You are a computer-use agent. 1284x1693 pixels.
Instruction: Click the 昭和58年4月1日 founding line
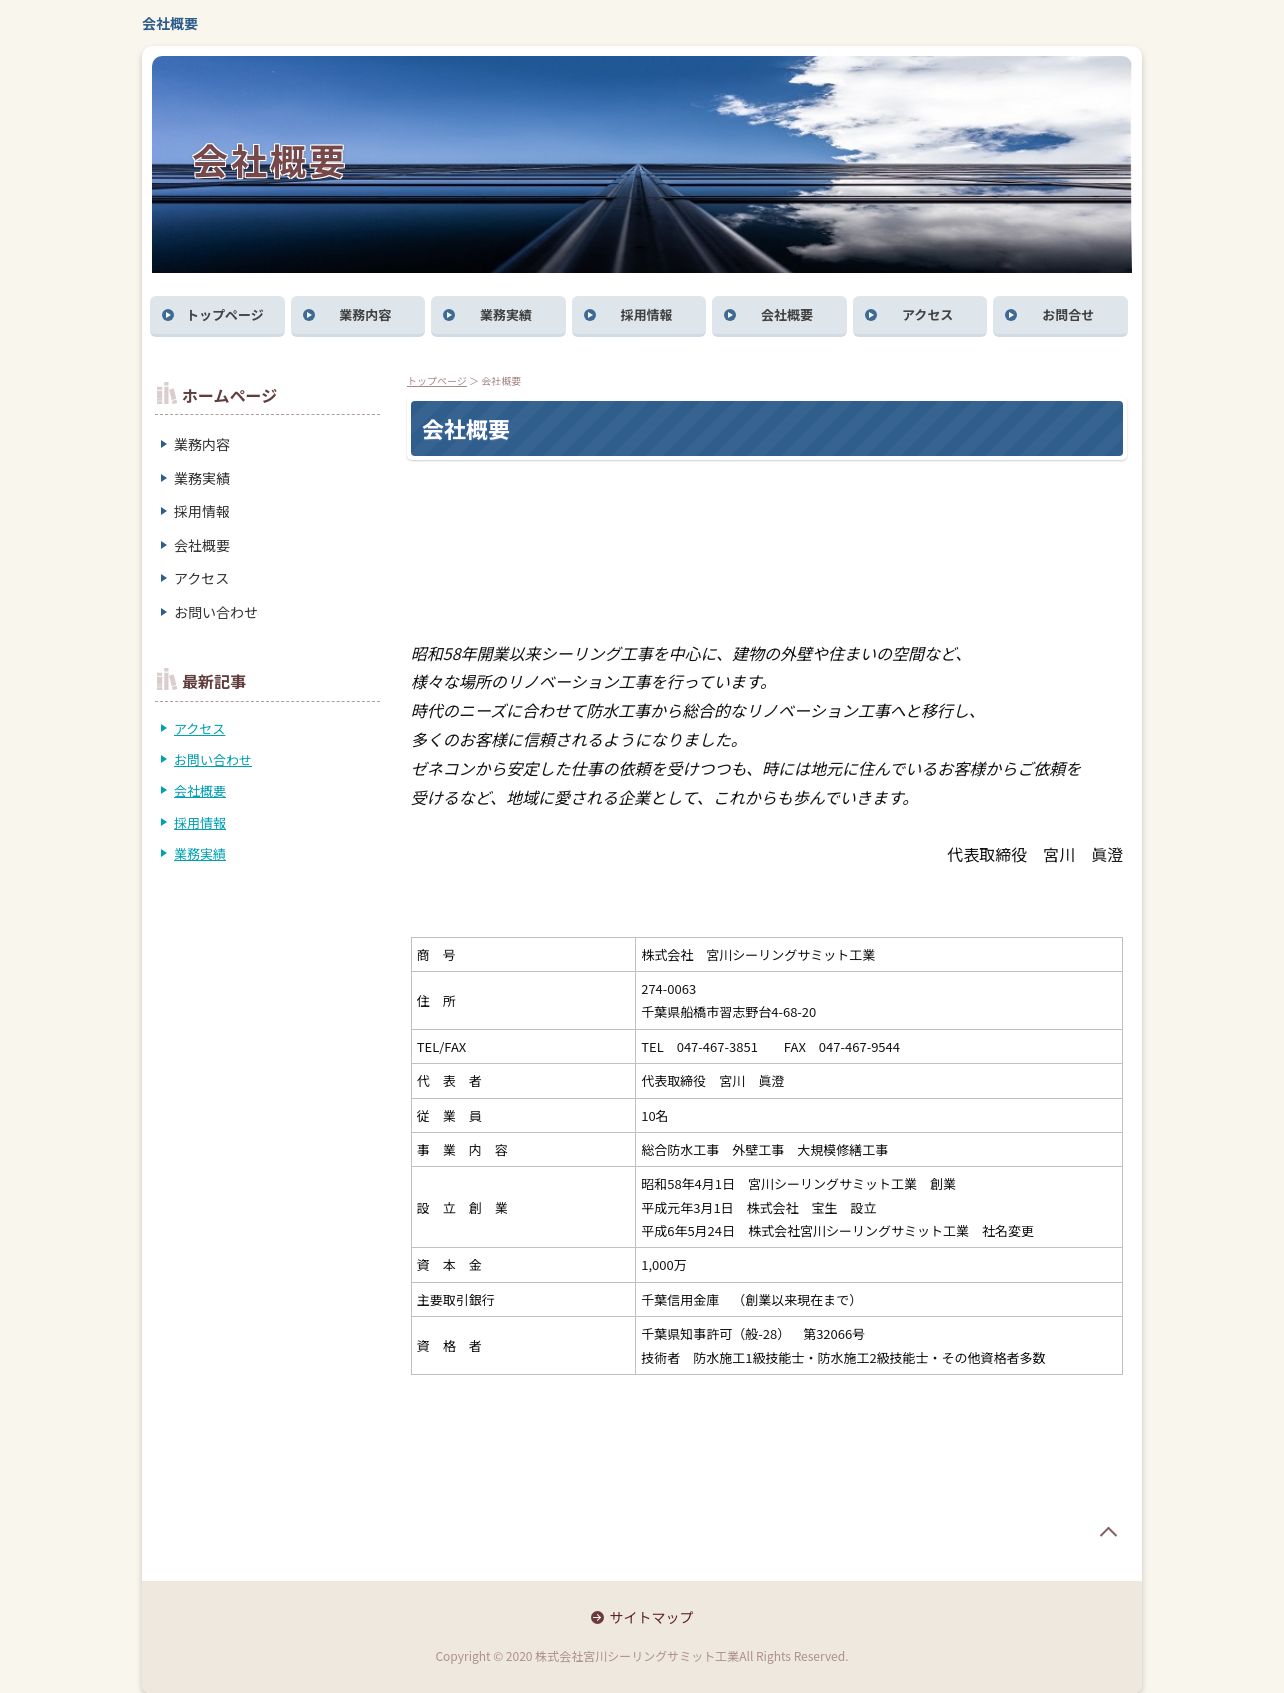click(x=799, y=1184)
